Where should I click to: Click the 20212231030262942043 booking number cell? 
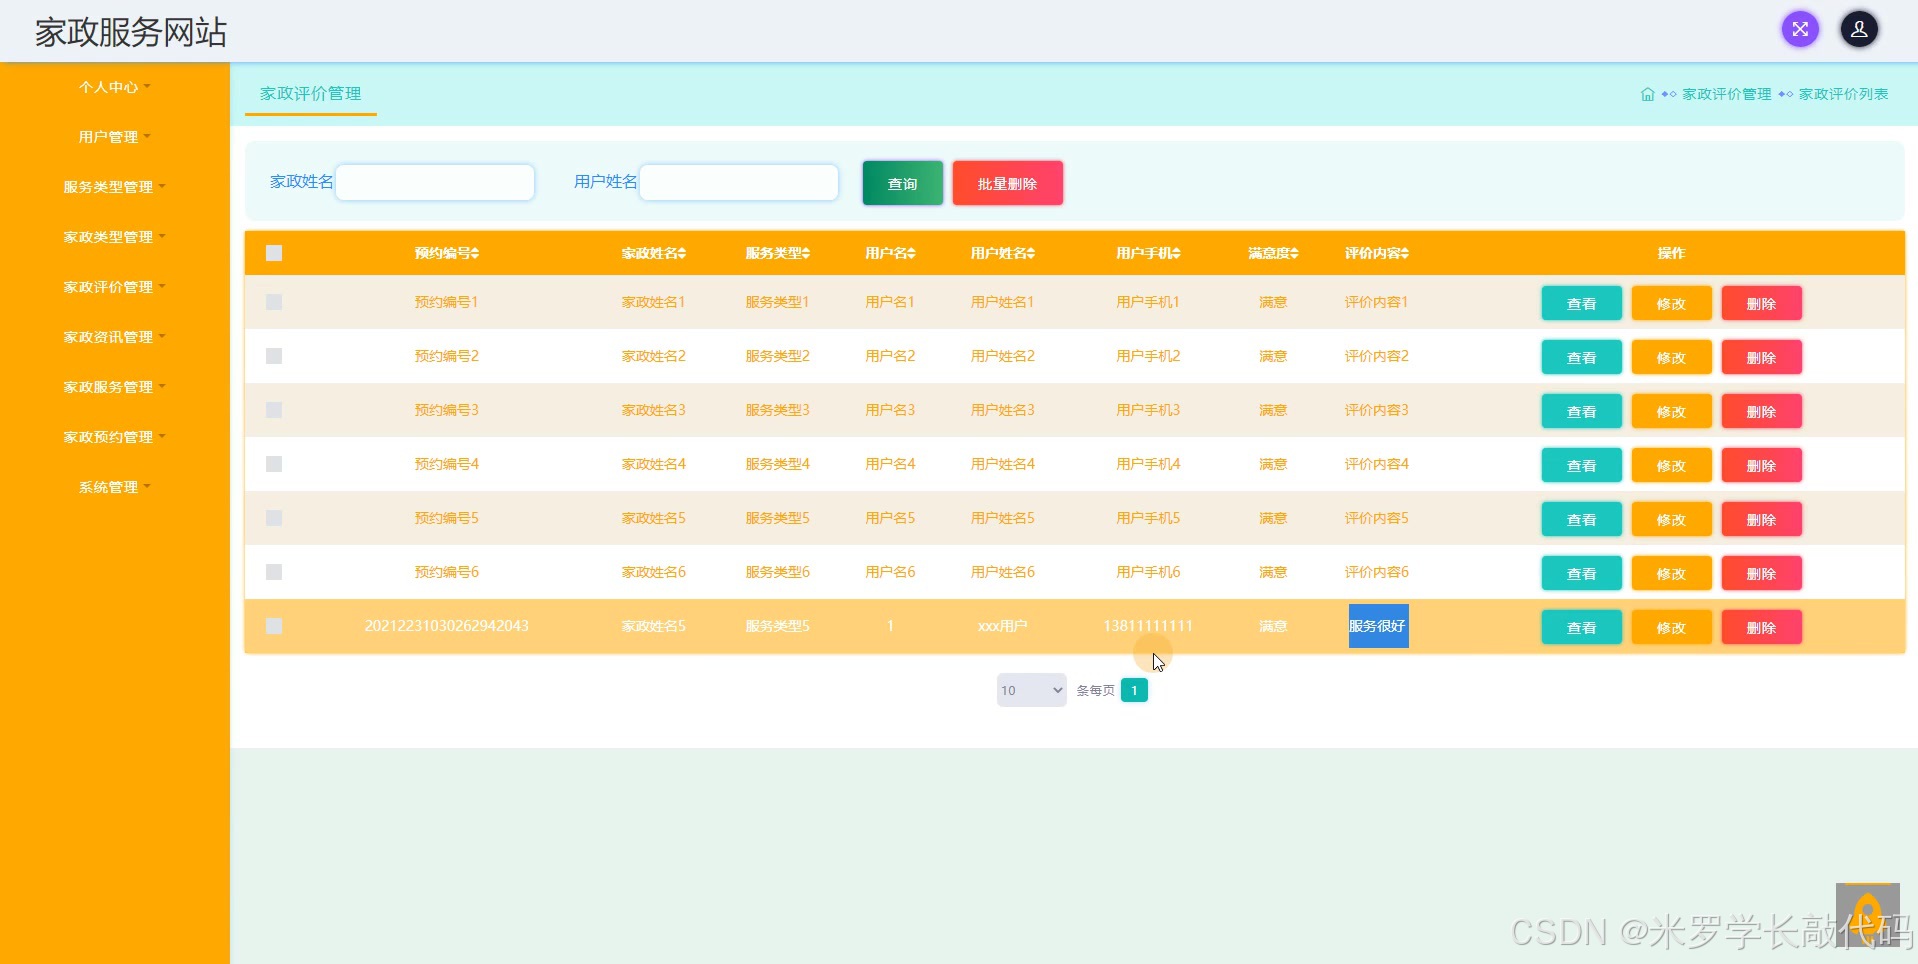coord(446,626)
